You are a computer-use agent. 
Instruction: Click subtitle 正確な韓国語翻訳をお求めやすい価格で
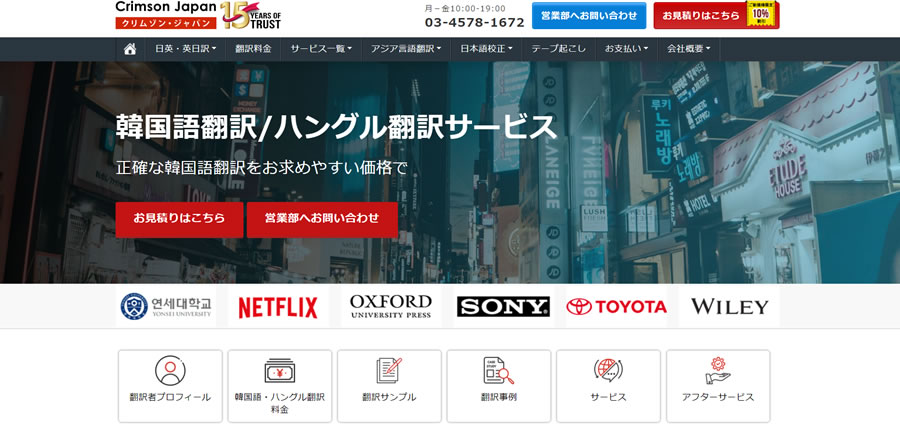click(x=261, y=168)
